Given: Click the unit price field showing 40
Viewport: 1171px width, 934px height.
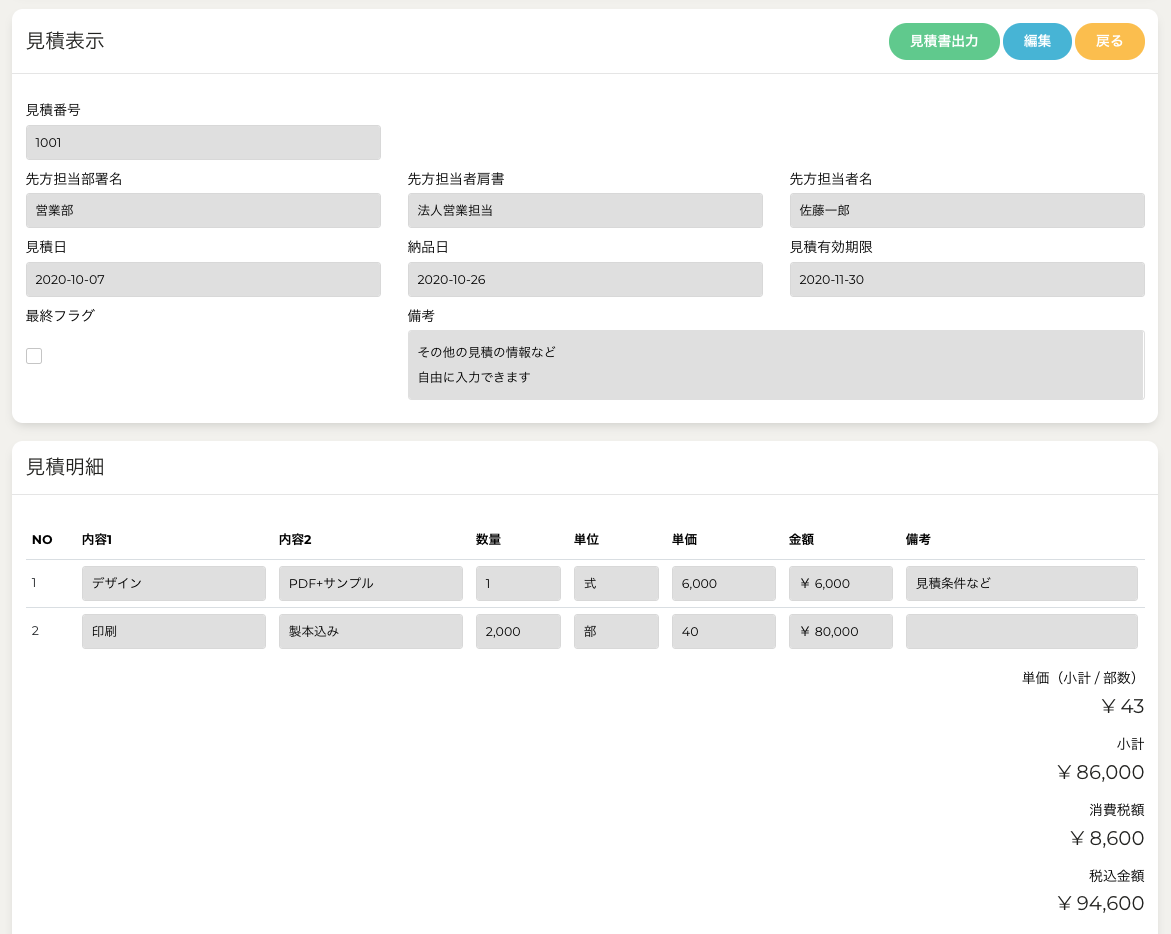Looking at the screenshot, I should pyautogui.click(x=724, y=632).
